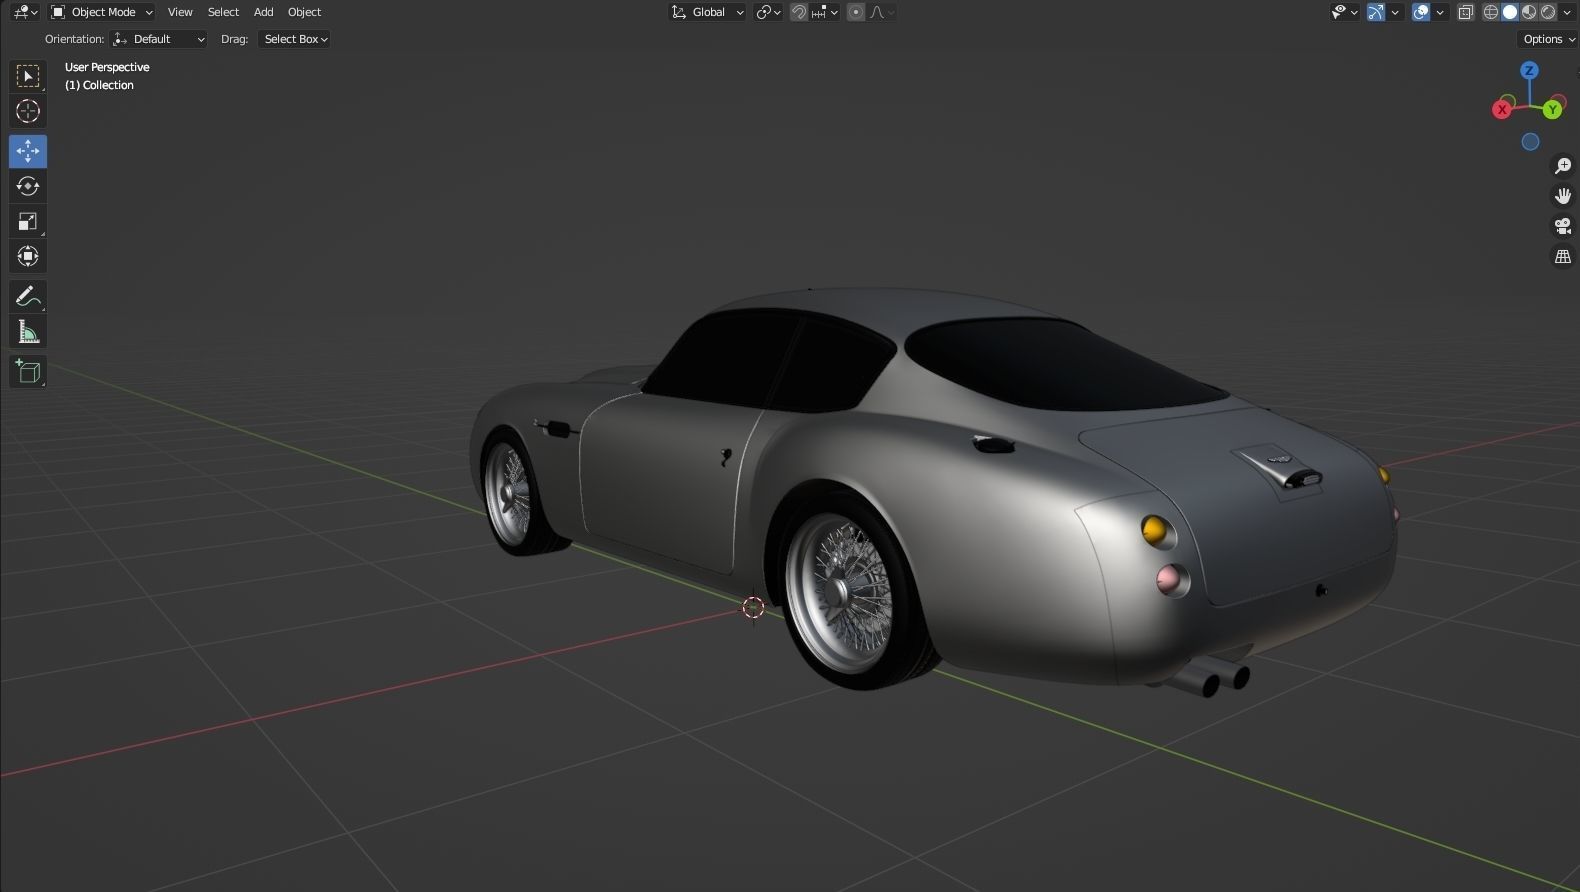
Task: Open the View menu
Action: (180, 12)
